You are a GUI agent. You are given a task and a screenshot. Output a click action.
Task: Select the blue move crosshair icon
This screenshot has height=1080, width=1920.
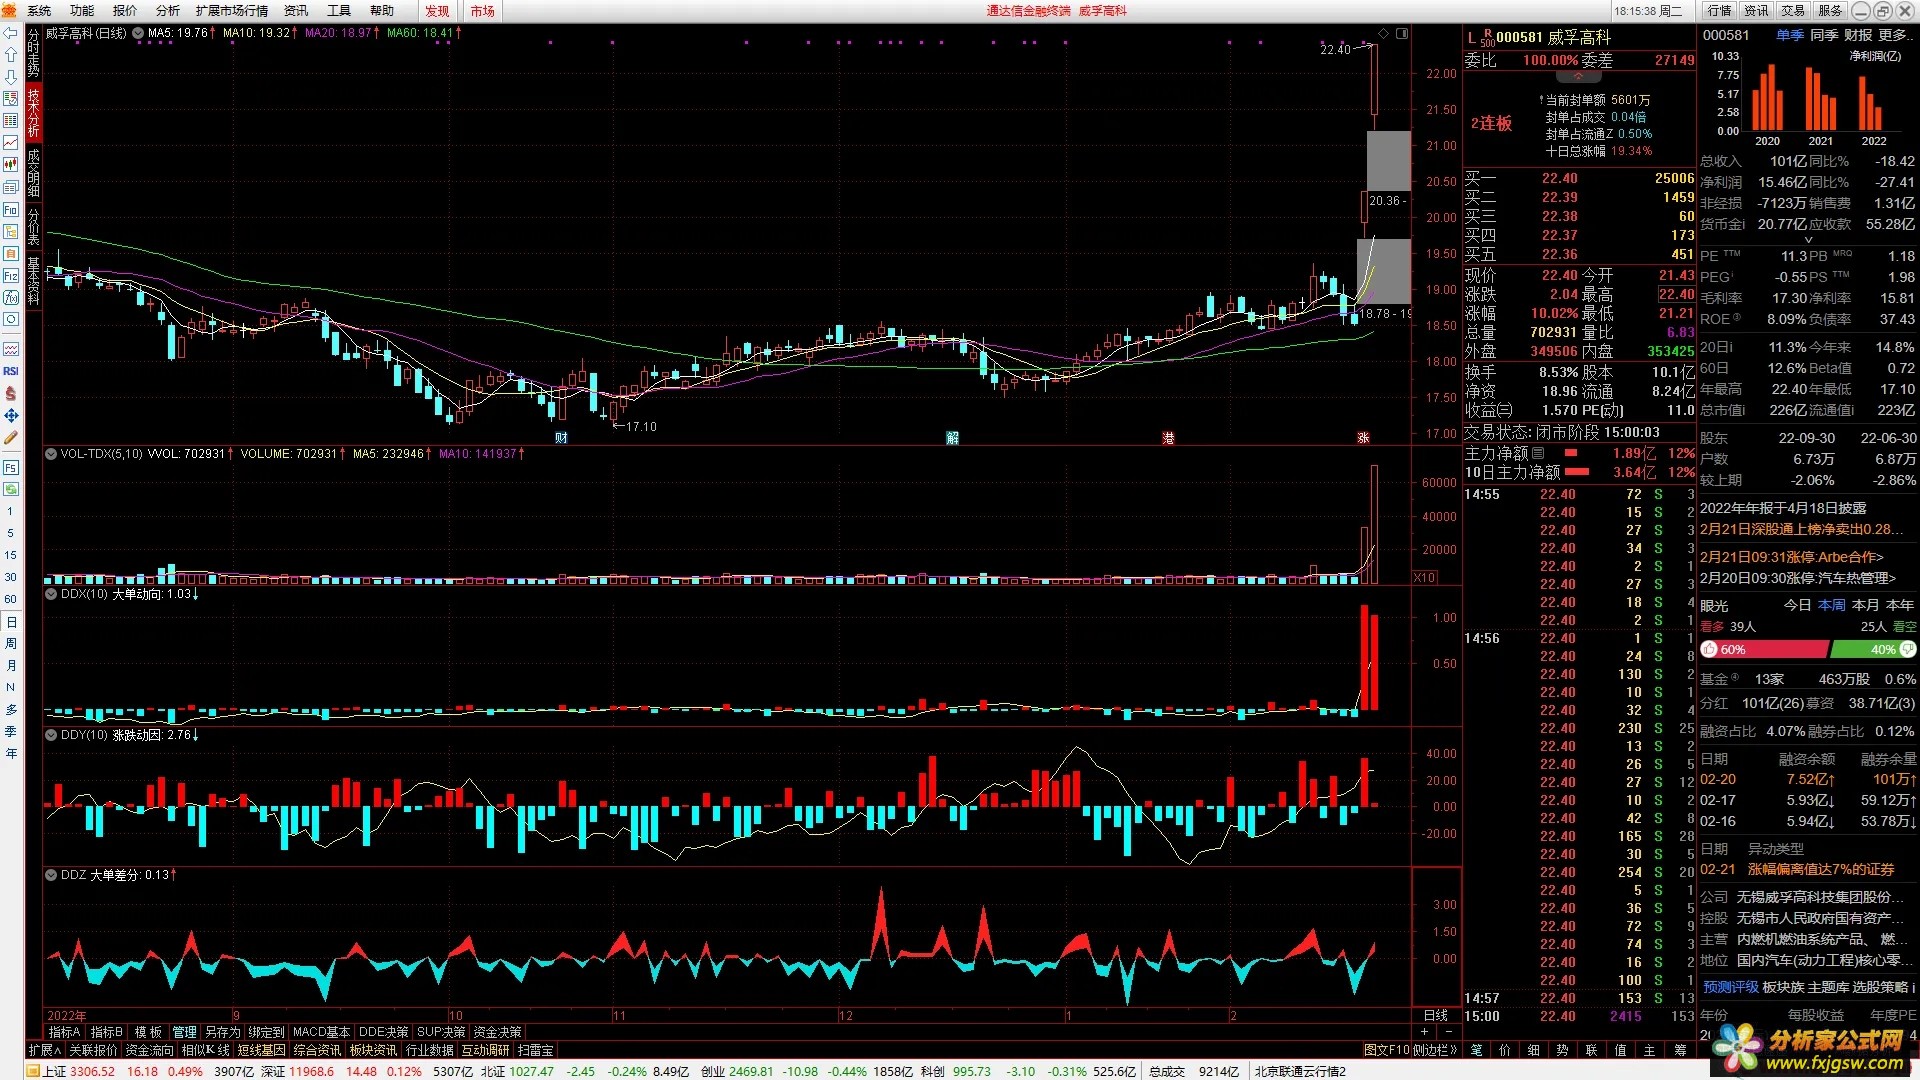11,415
